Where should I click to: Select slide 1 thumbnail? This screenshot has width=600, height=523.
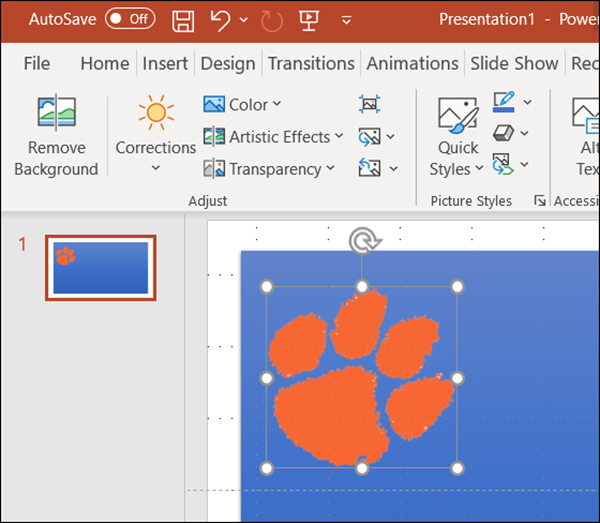(101, 267)
